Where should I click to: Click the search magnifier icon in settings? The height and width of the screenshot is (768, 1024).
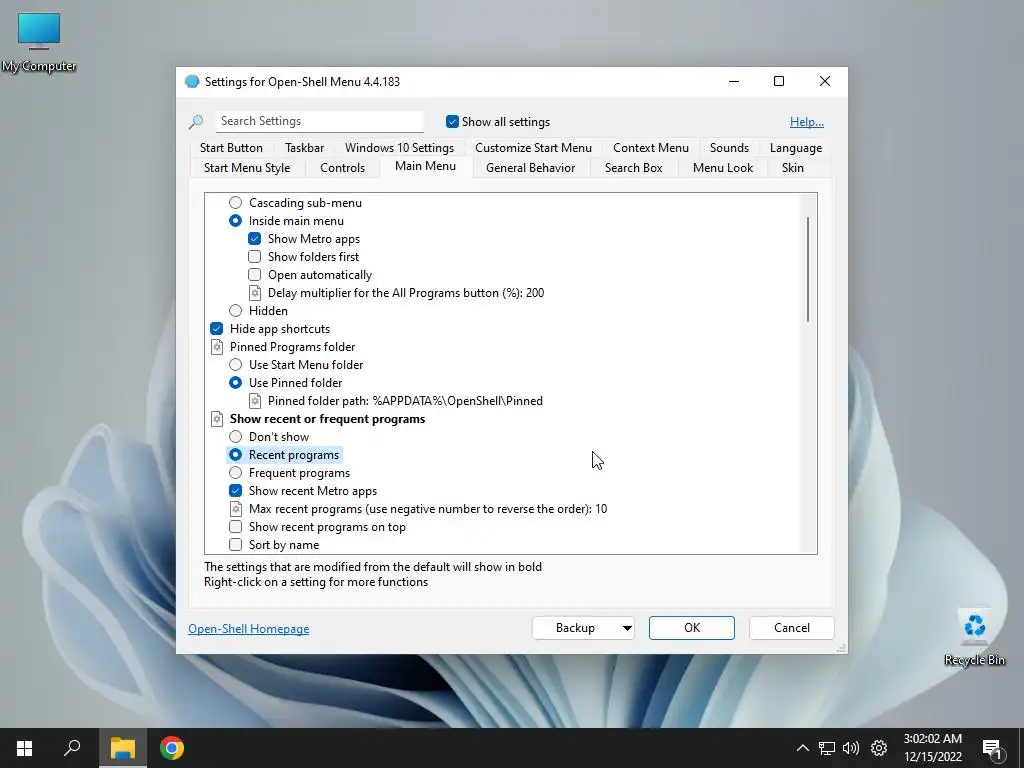pyautogui.click(x=196, y=121)
